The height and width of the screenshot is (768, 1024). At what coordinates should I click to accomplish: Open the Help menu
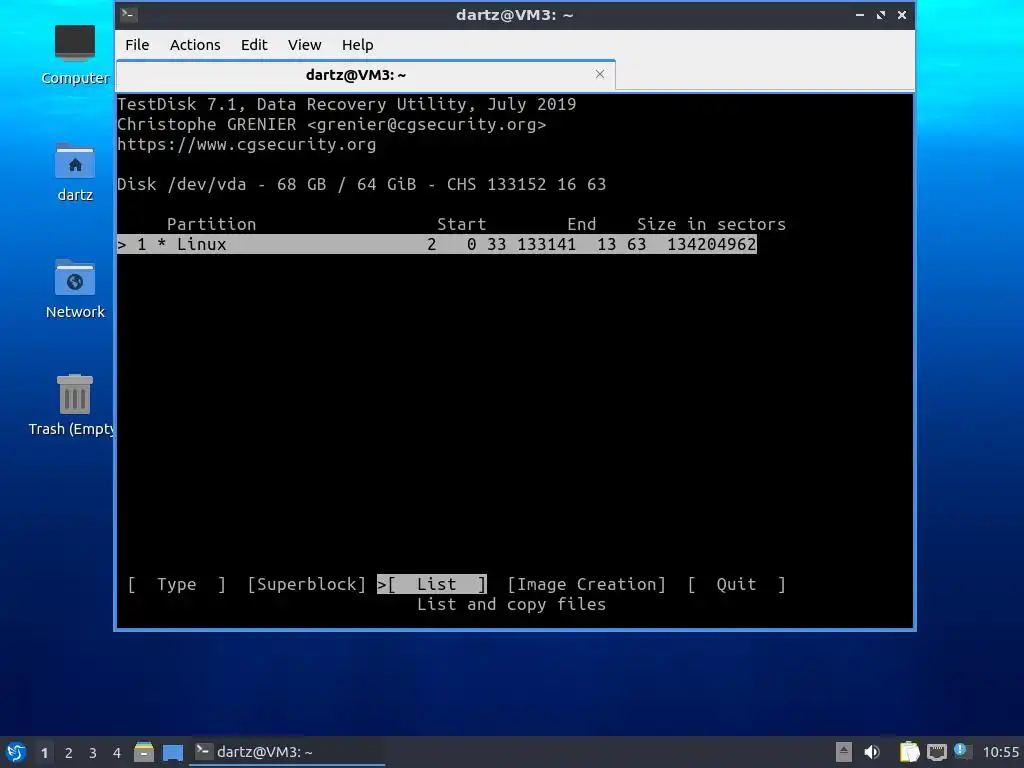357,45
